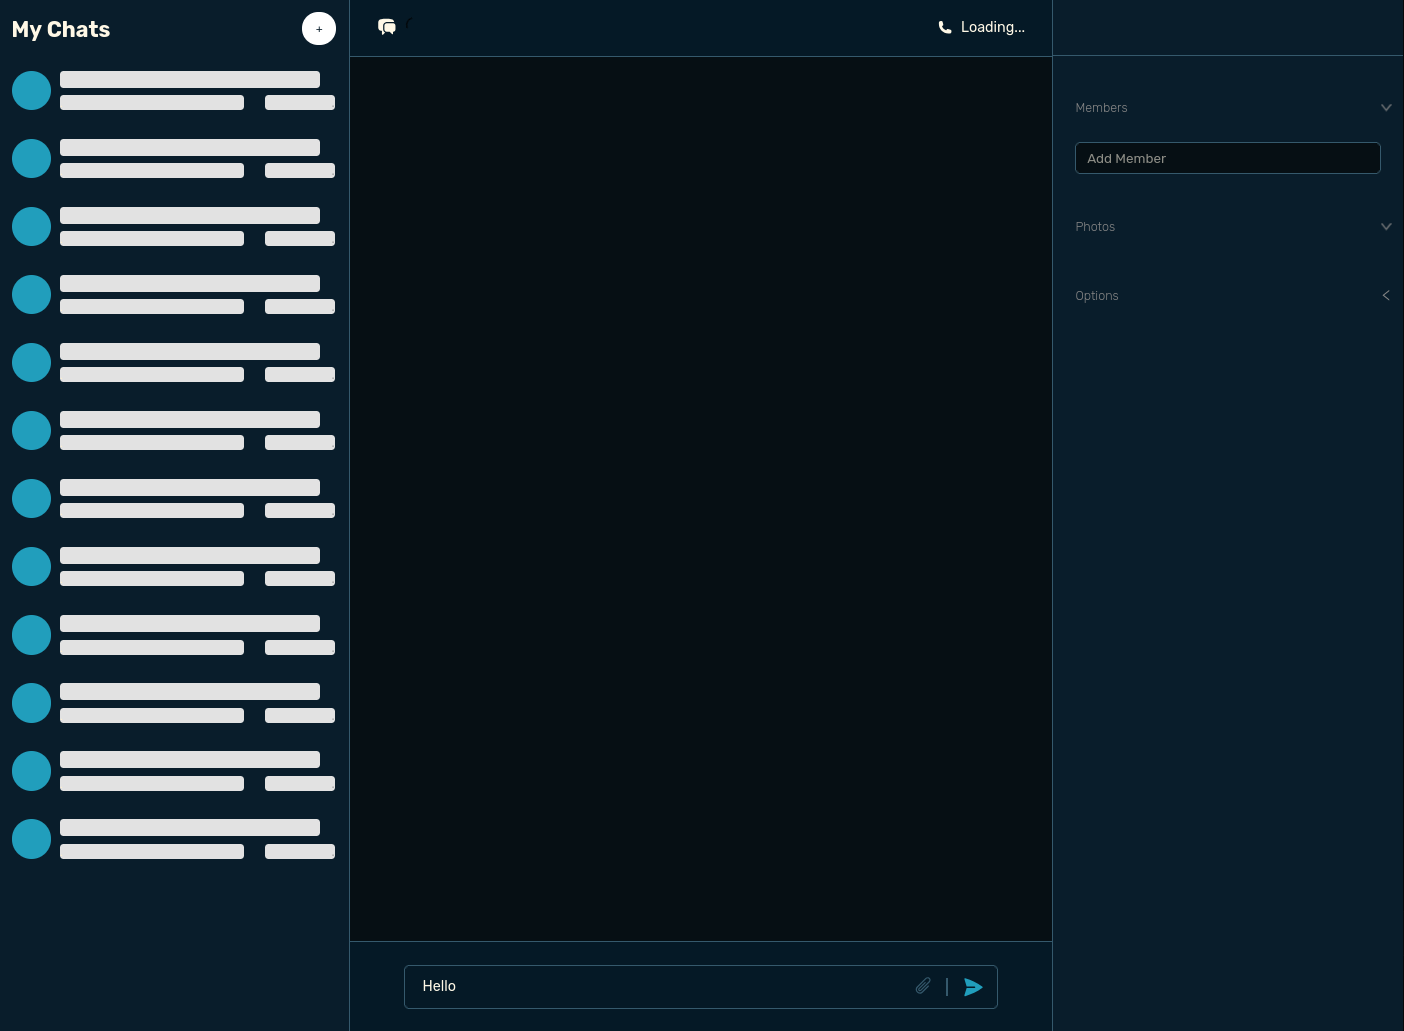Toggle the Photos chevron closed

[1386, 226]
